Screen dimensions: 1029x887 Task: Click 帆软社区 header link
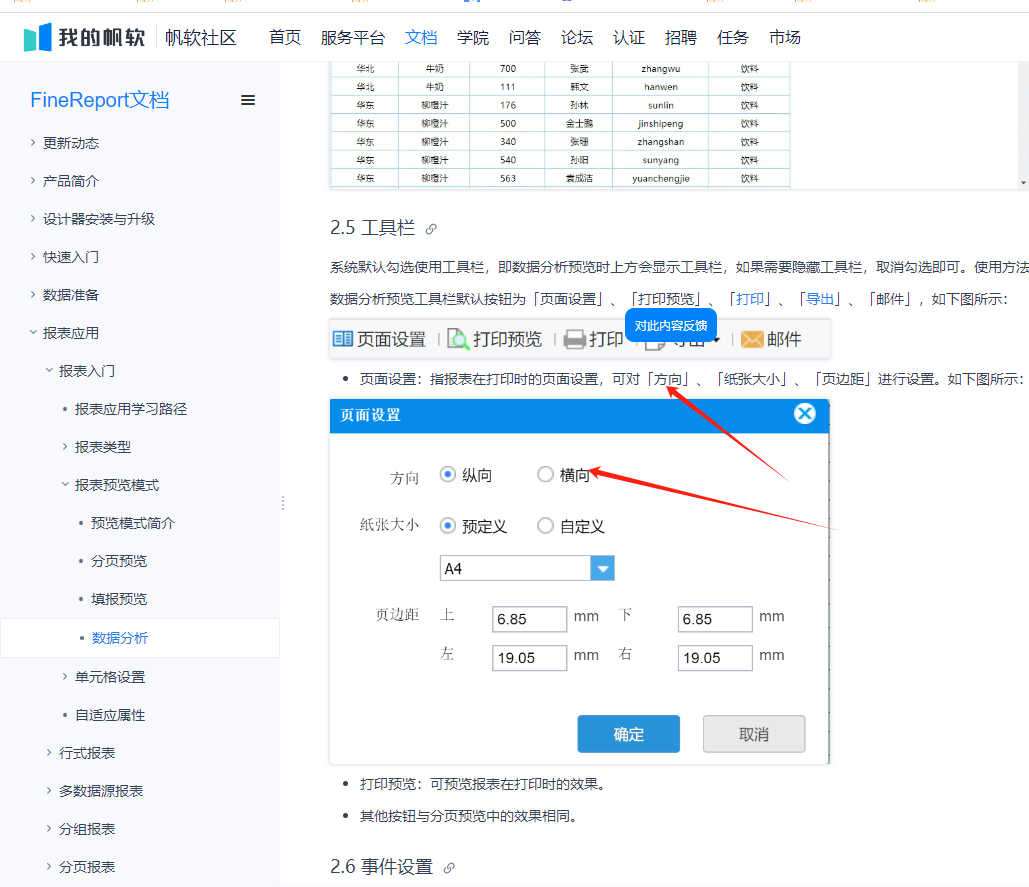pyautogui.click(x=201, y=37)
